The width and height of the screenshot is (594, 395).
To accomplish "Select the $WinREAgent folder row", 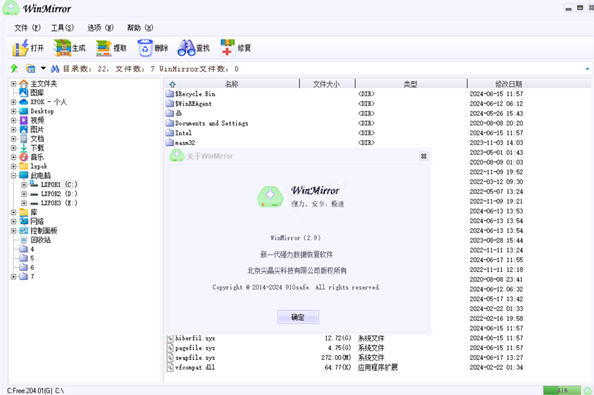I will [x=193, y=103].
